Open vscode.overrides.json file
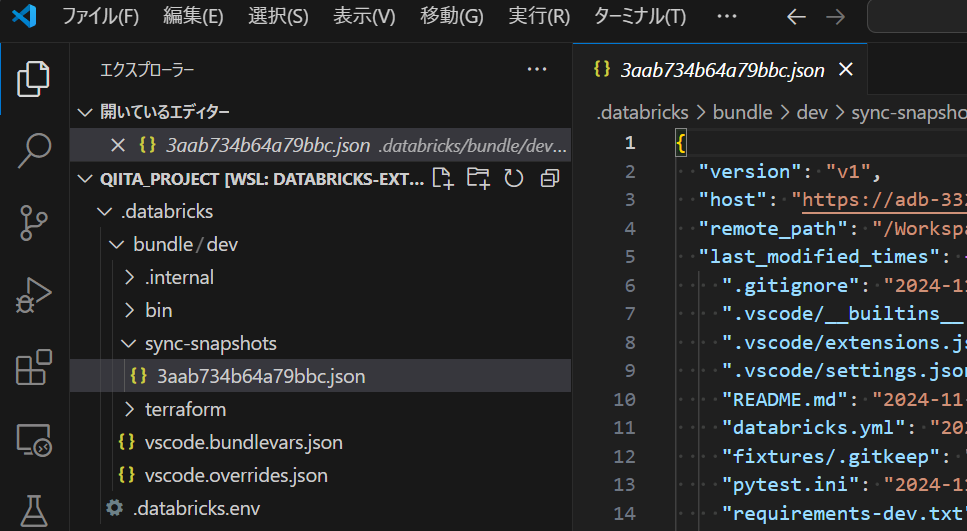Viewport: 967px width, 531px height. (x=236, y=475)
